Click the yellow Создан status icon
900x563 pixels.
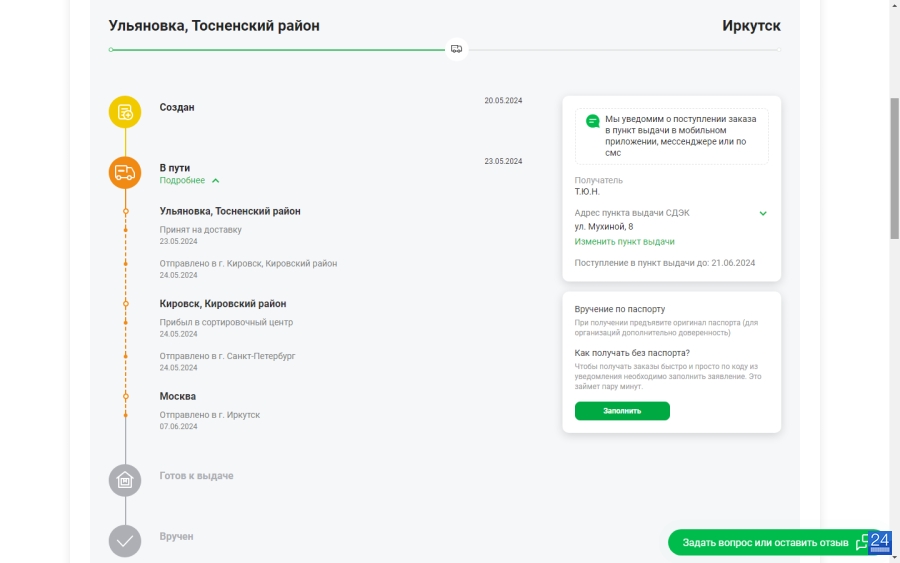coord(125,112)
